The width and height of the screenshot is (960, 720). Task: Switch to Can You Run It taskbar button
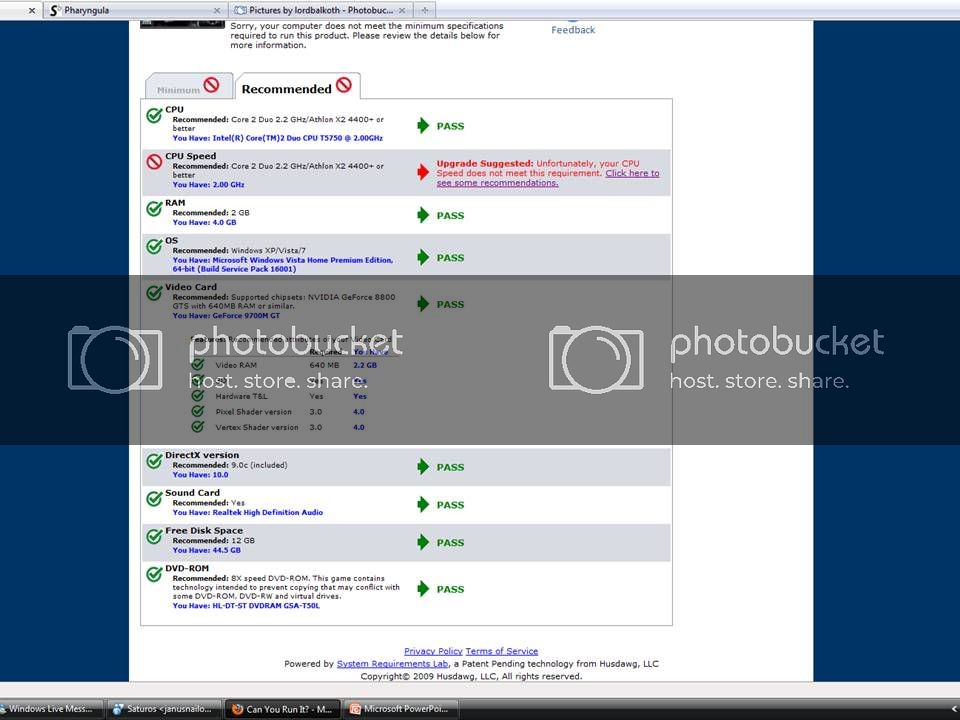click(x=282, y=709)
